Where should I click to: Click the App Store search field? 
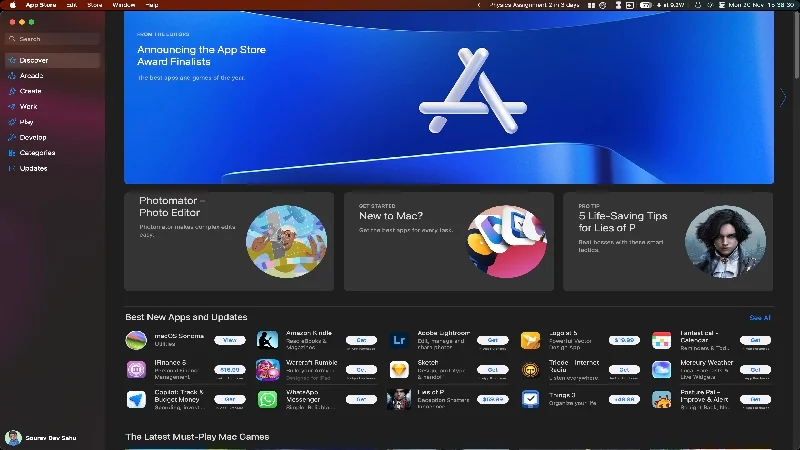point(53,39)
